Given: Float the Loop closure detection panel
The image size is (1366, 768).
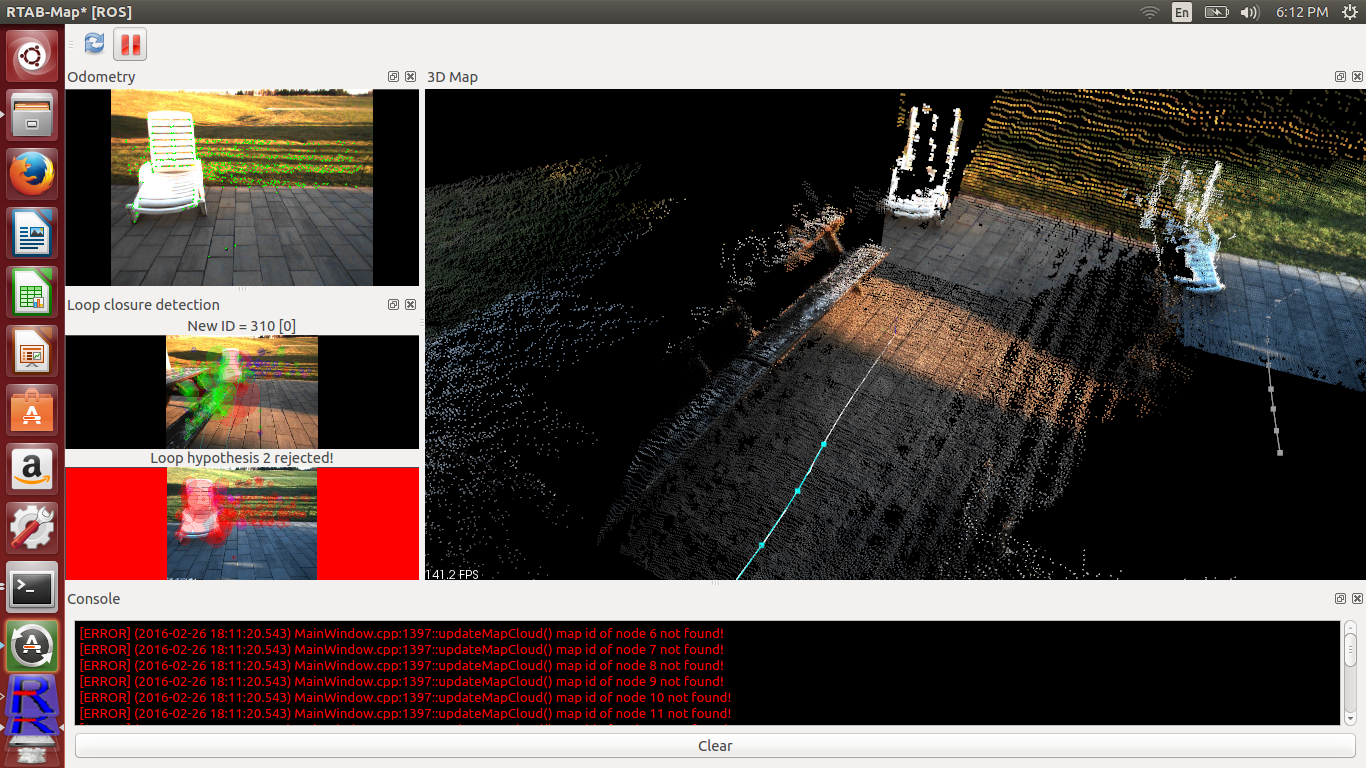Looking at the screenshot, I should (394, 304).
